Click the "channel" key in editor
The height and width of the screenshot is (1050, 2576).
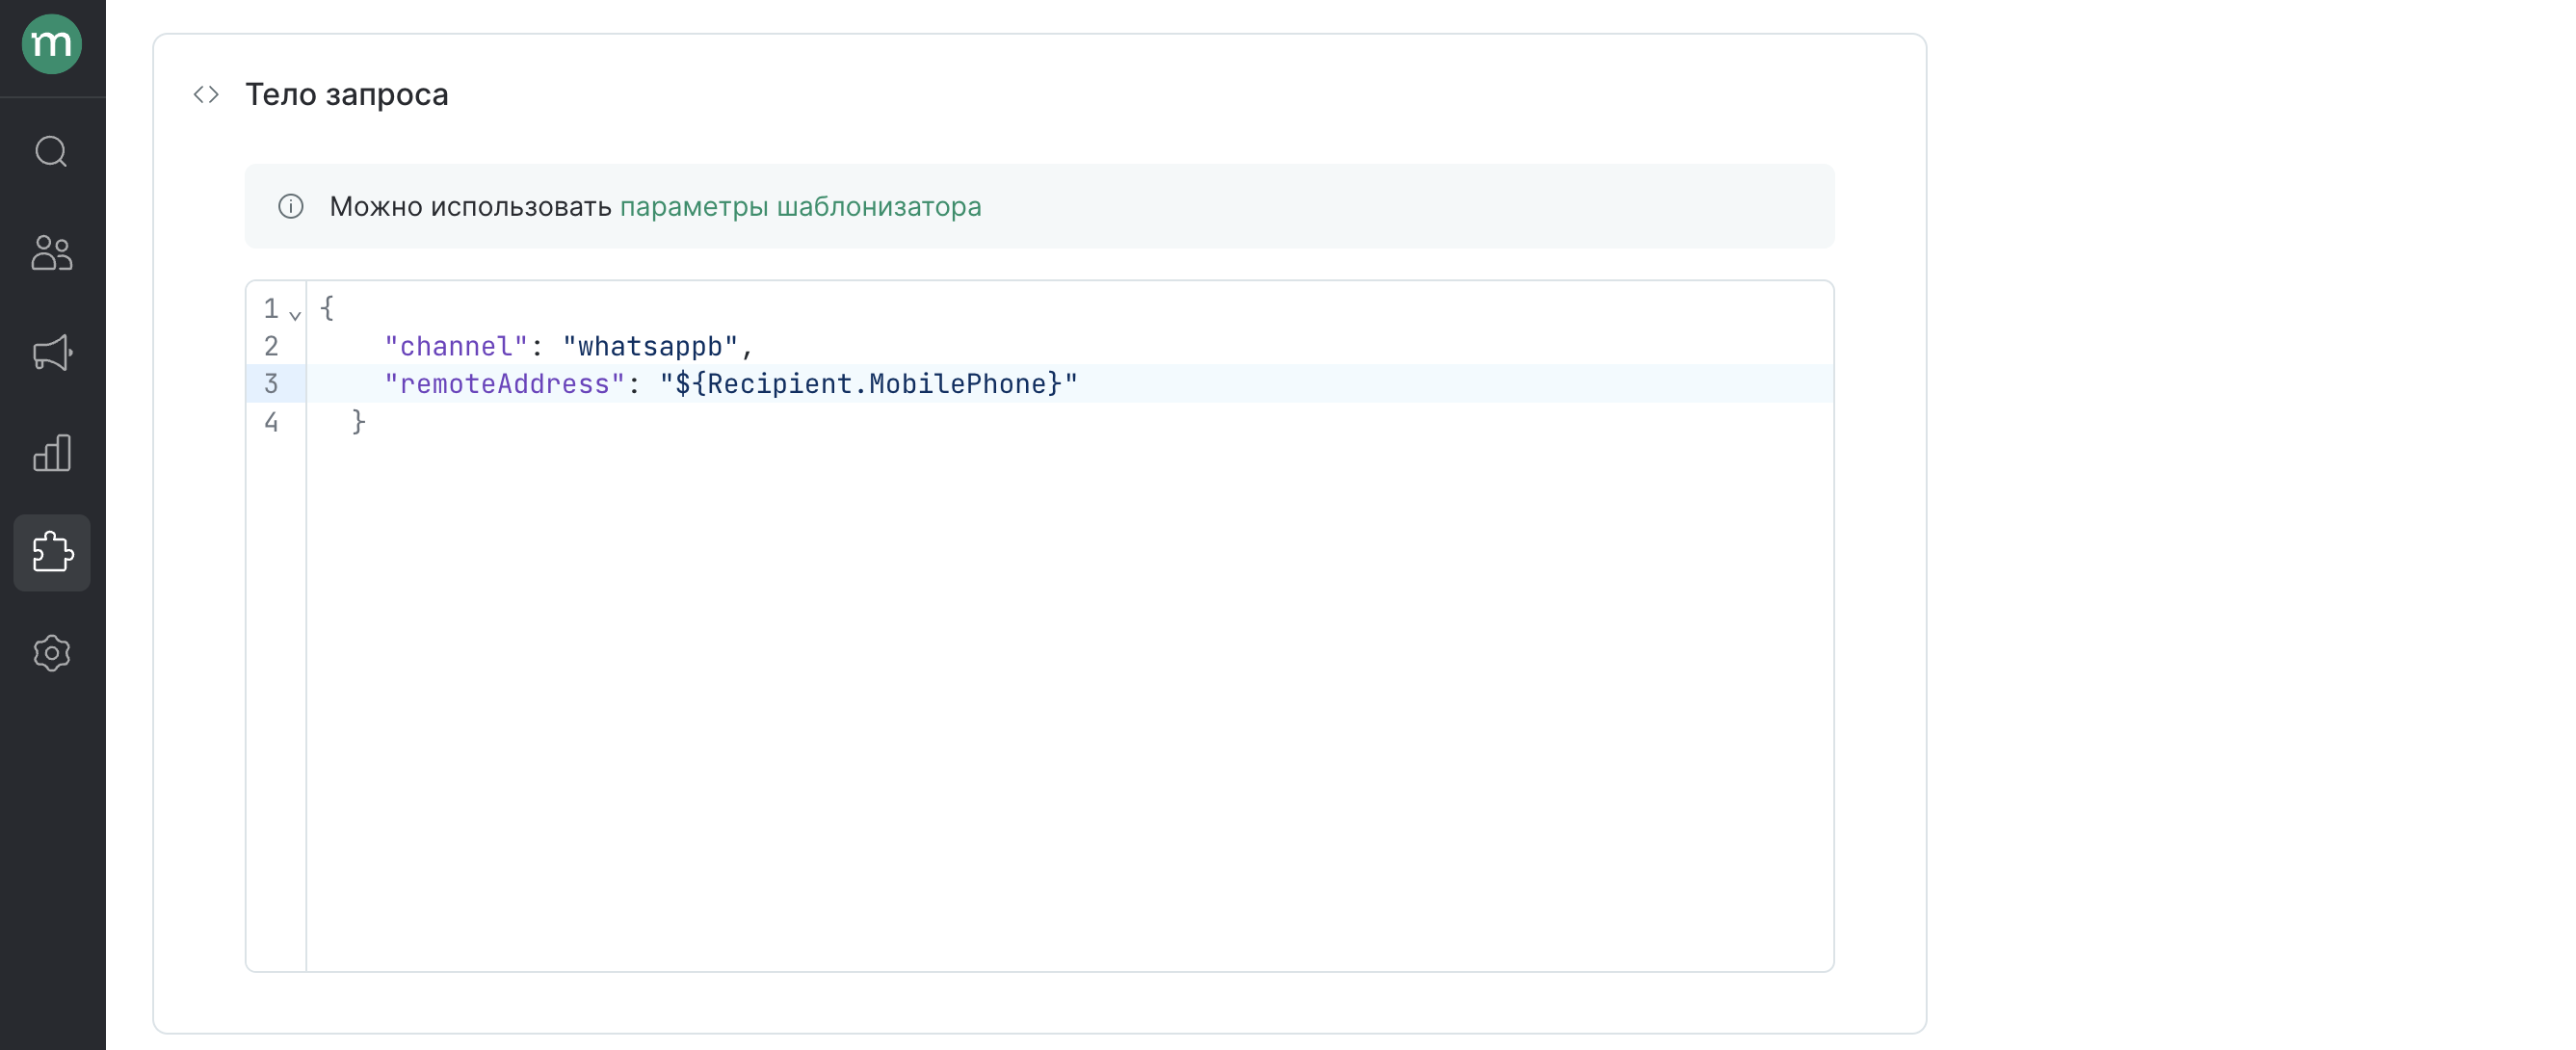(456, 346)
